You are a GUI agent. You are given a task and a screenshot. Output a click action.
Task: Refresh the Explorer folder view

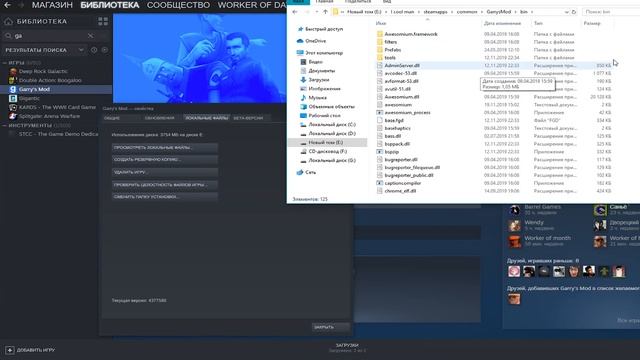pyautogui.click(x=574, y=12)
